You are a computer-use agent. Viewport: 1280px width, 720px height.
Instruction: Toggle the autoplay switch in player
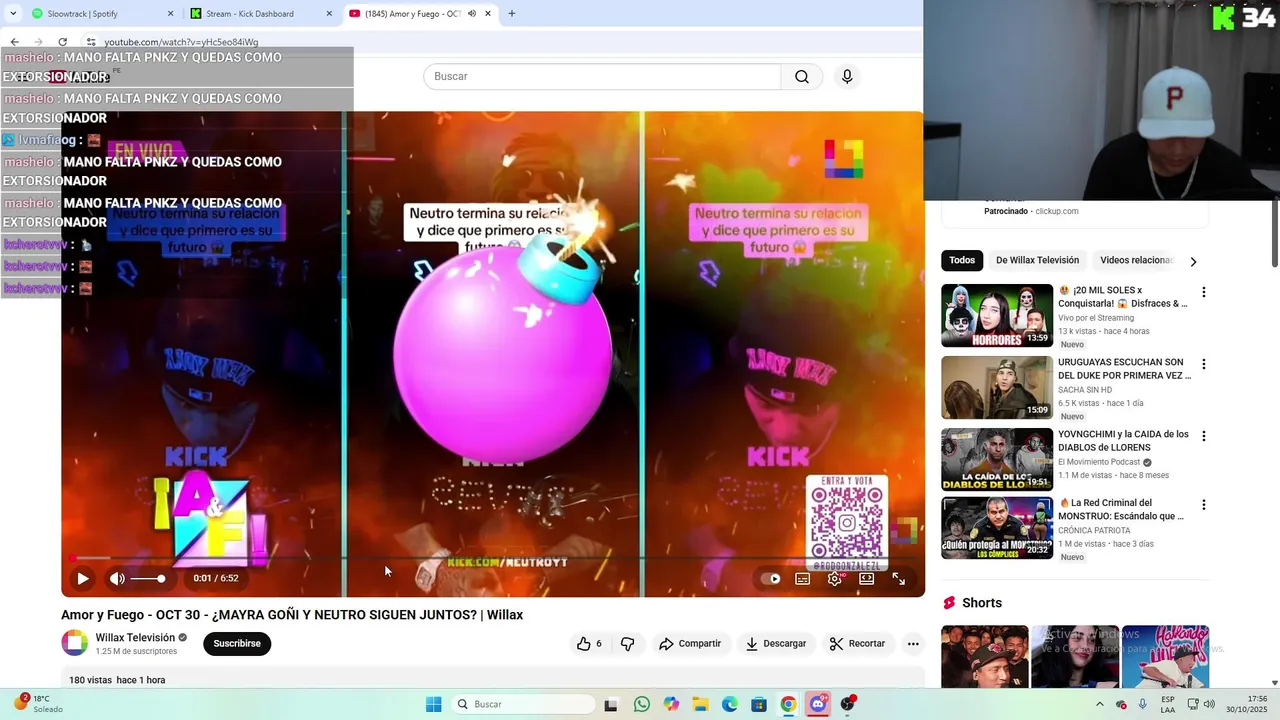(771, 578)
